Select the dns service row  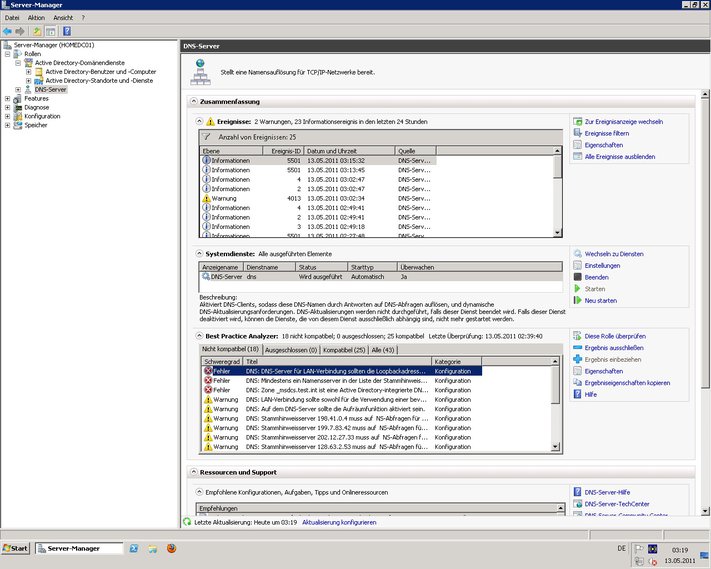coord(380,277)
